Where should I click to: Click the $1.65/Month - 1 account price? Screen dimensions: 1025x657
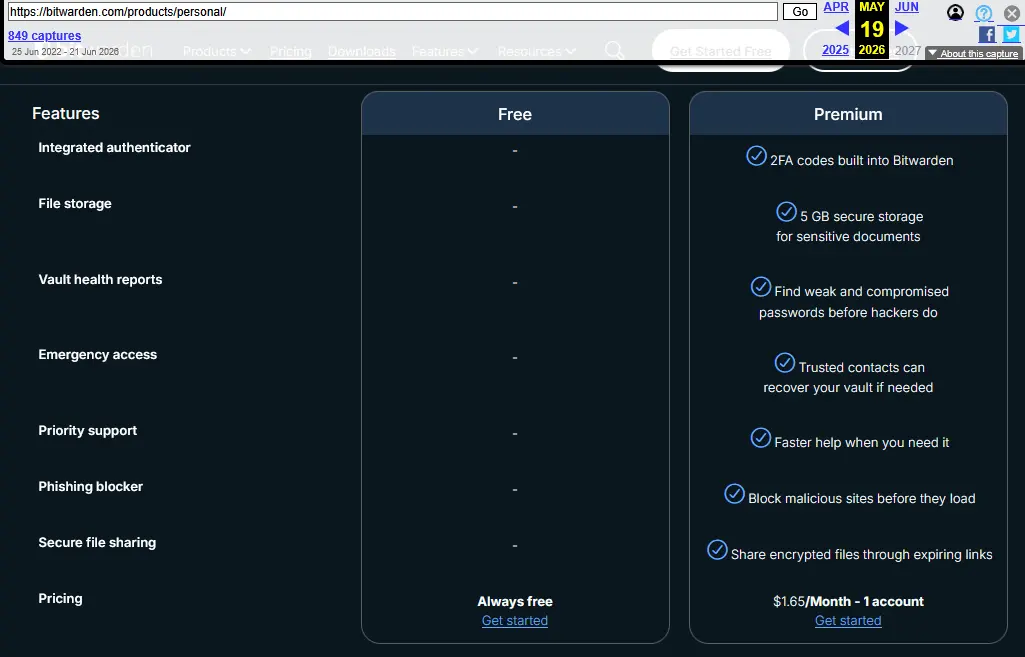coord(848,601)
